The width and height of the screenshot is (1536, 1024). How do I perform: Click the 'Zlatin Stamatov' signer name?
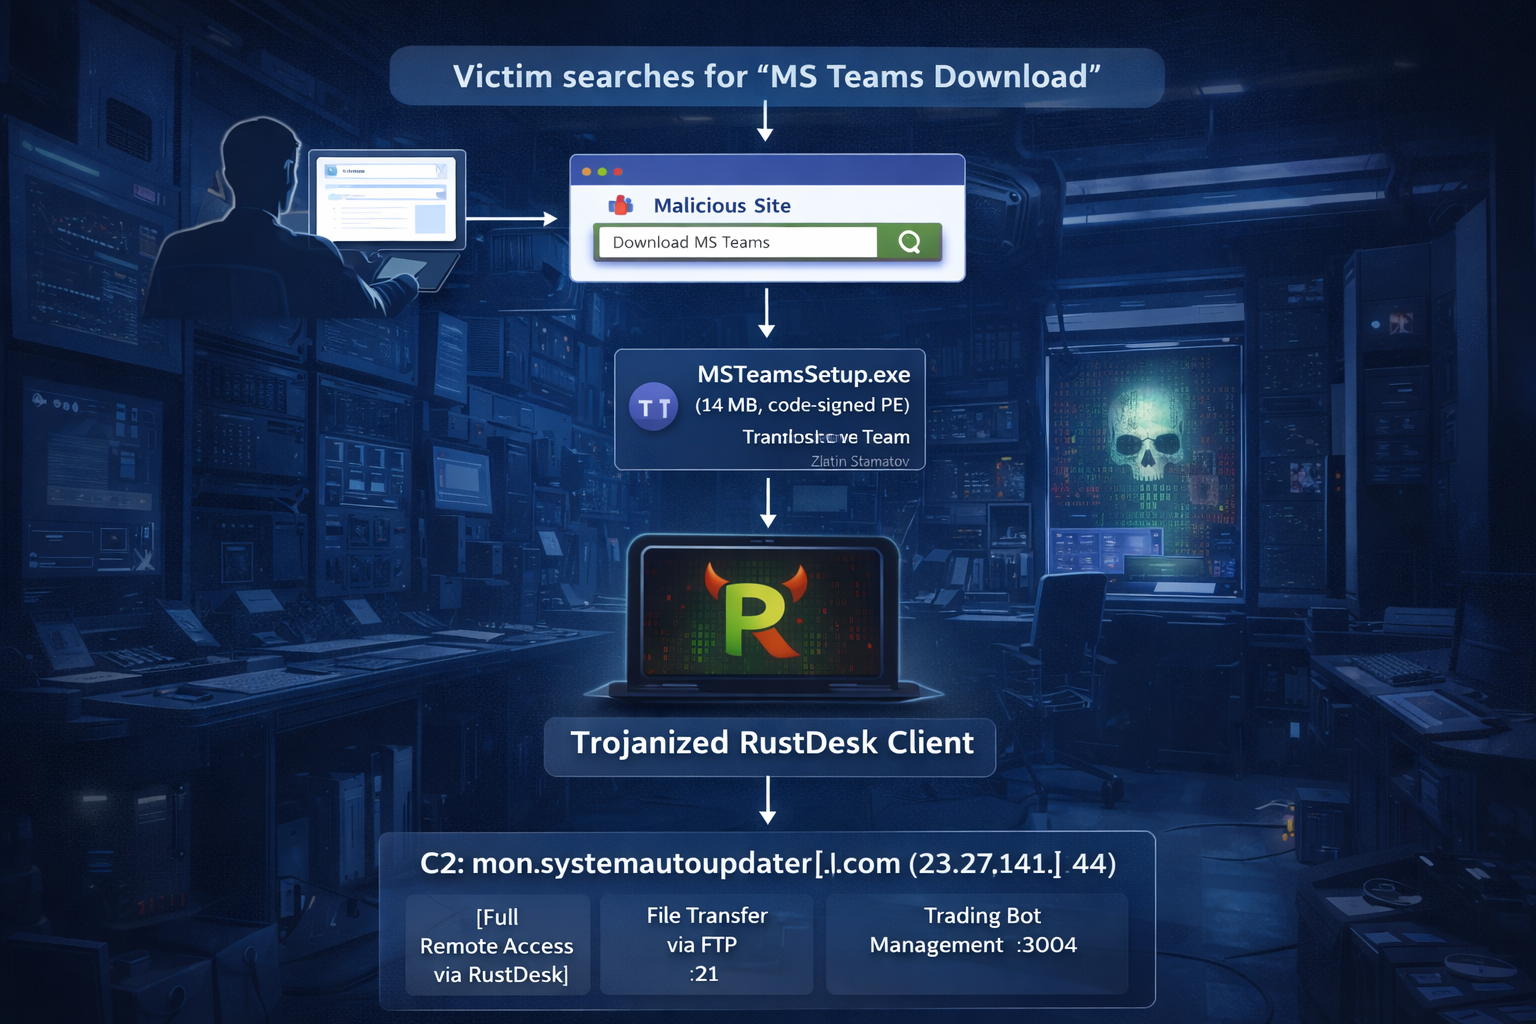860,461
